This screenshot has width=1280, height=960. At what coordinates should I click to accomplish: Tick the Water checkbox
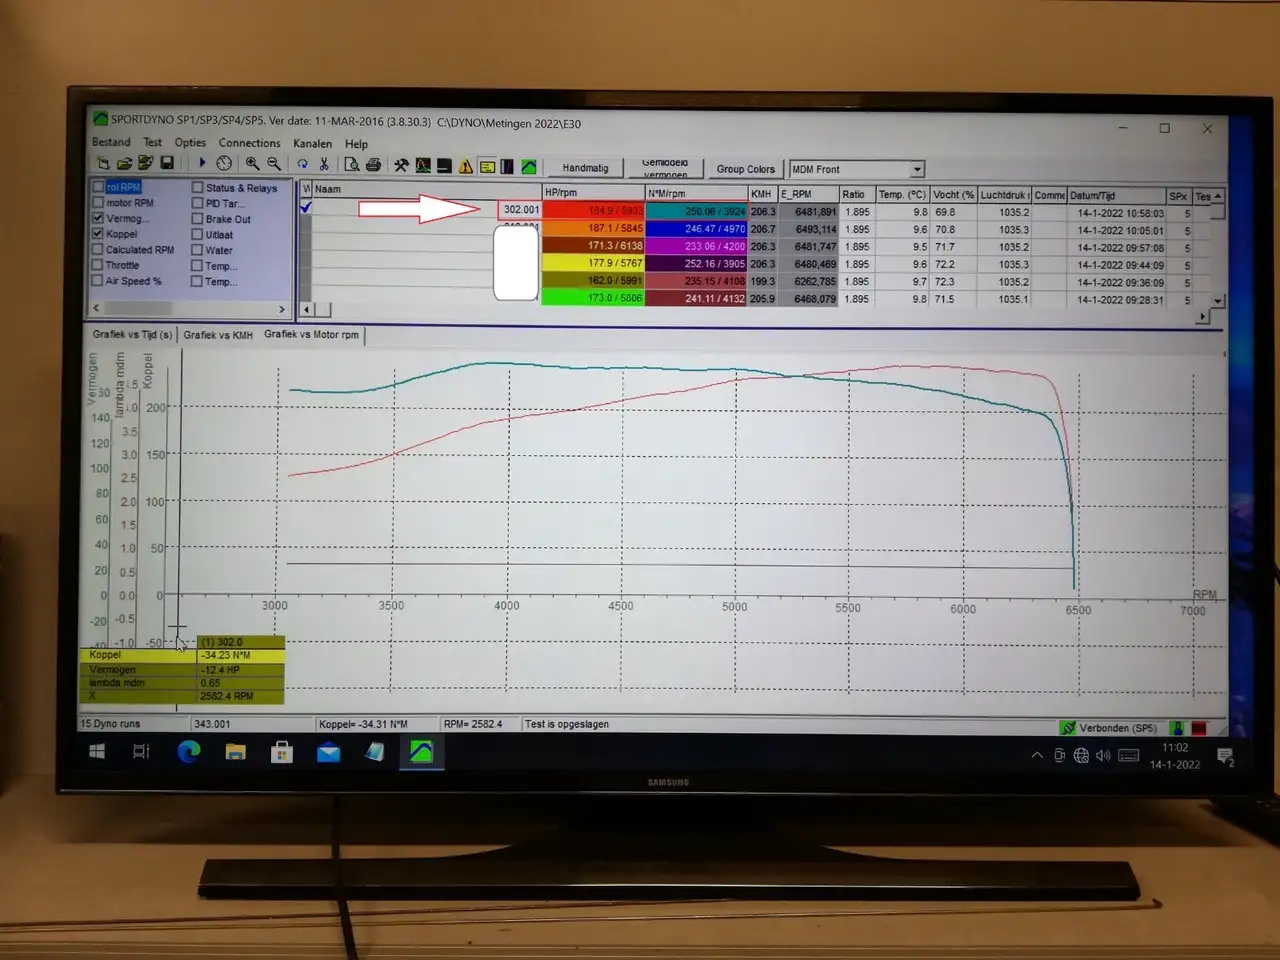(197, 250)
